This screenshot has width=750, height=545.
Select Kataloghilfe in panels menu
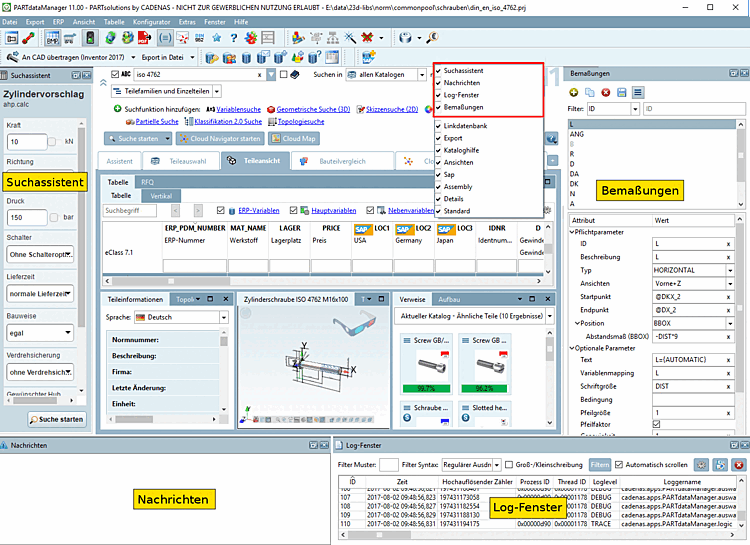tap(461, 150)
